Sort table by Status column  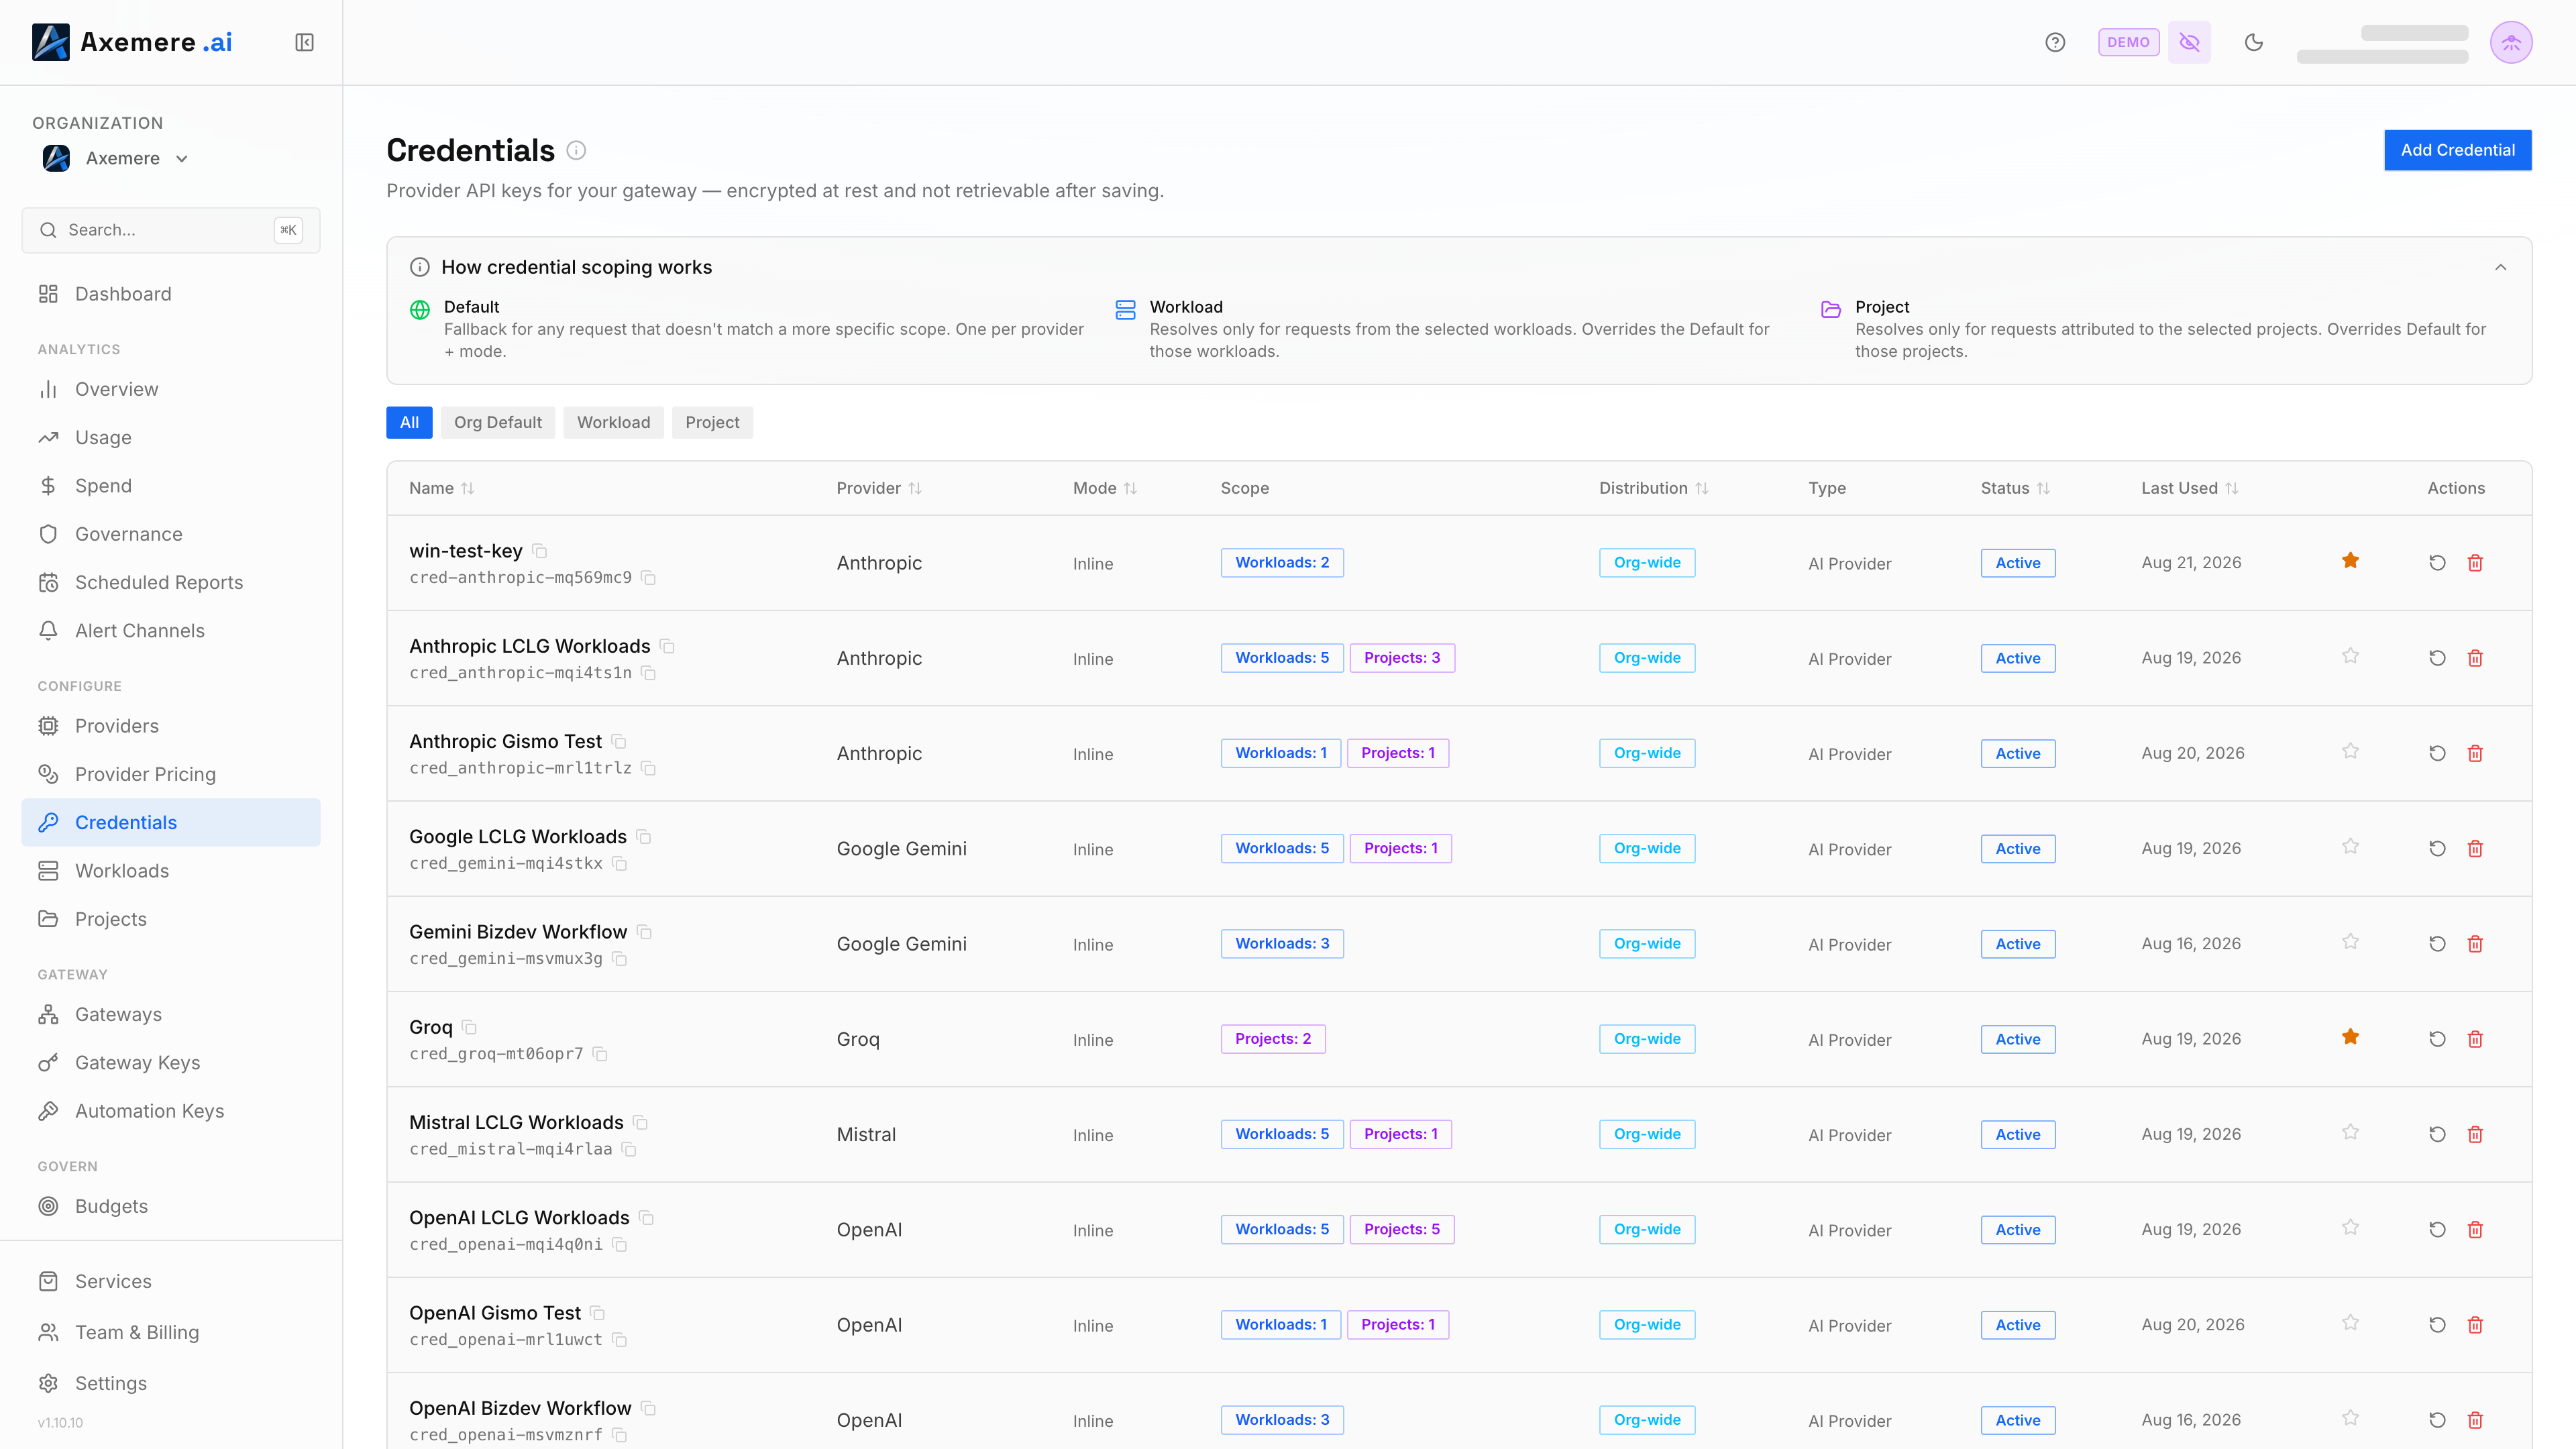[x=2015, y=488]
